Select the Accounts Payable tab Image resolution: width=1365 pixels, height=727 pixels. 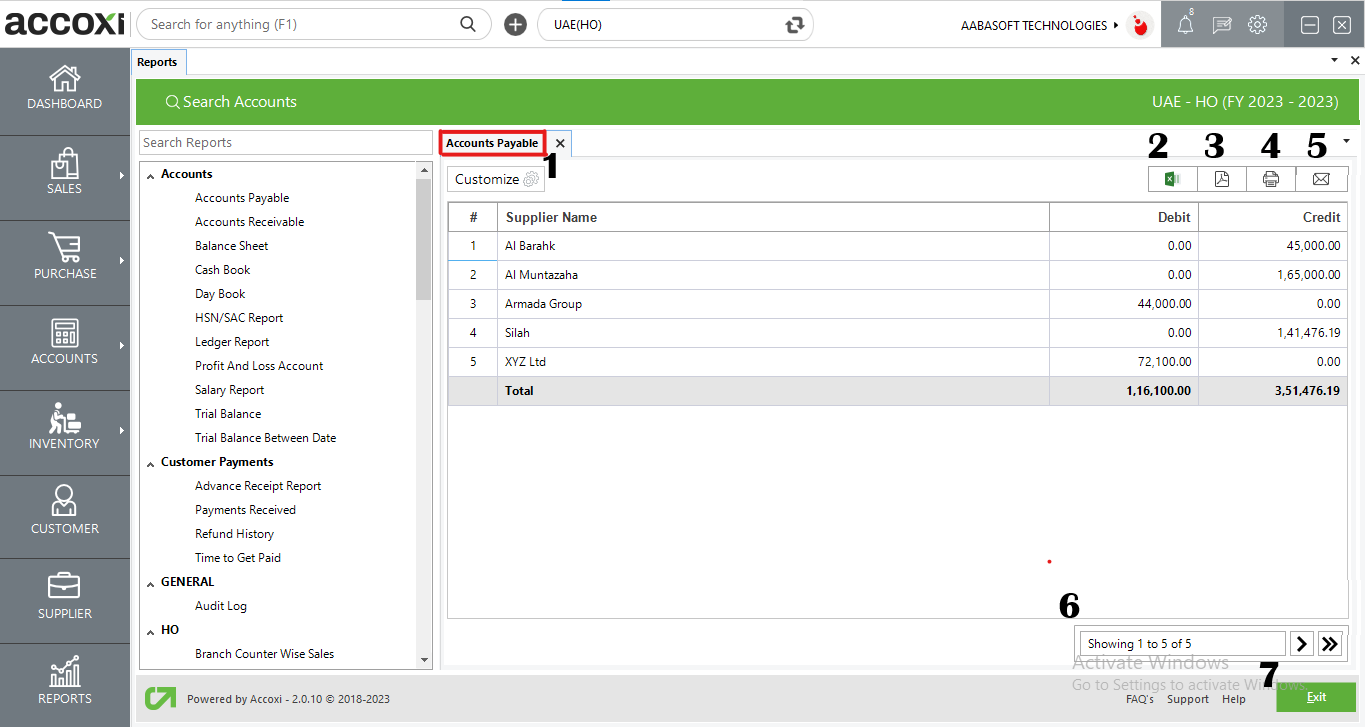492,143
